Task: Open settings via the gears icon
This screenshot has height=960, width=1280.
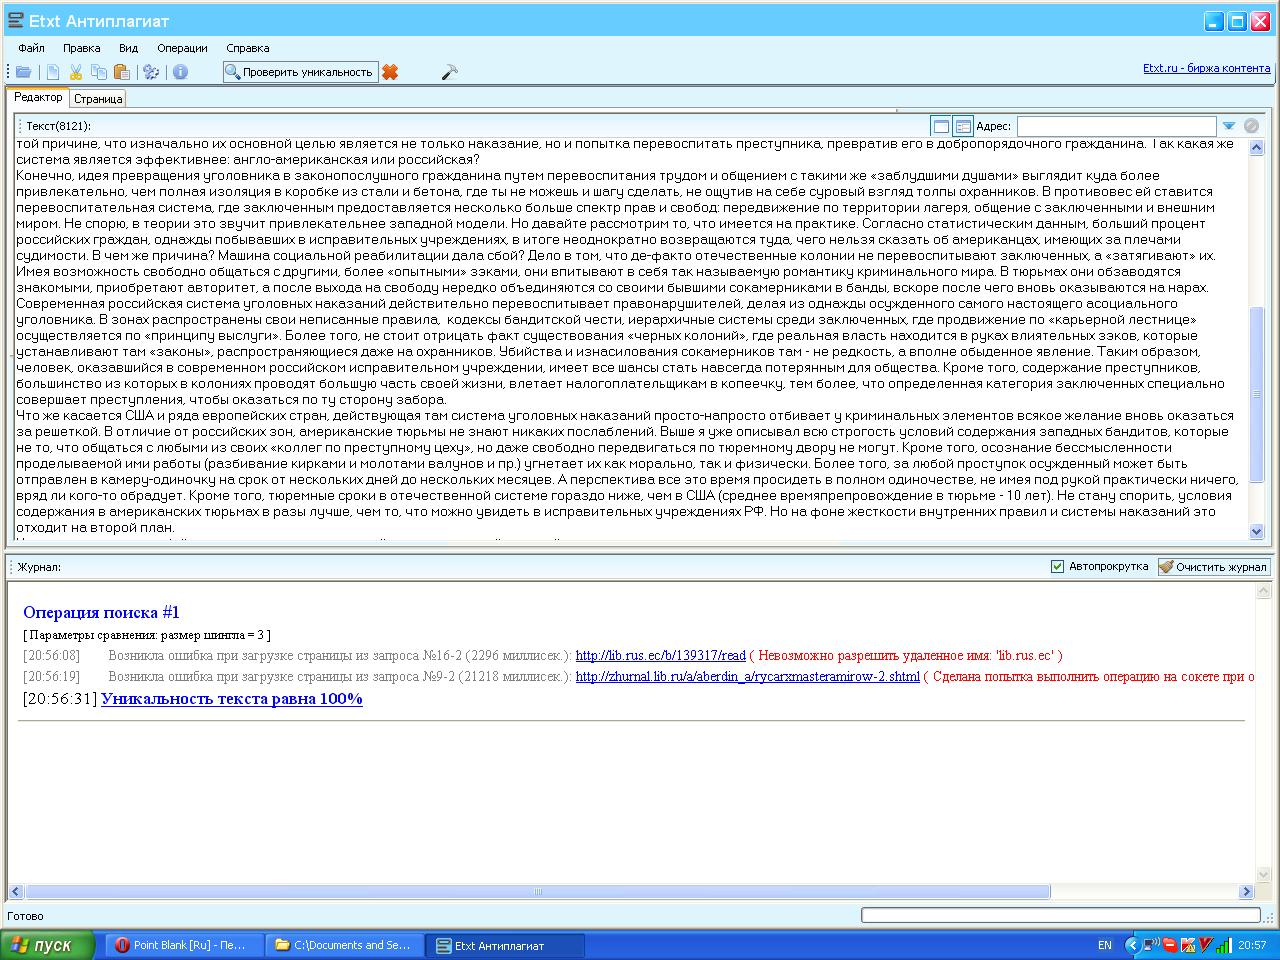Action: 151,72
